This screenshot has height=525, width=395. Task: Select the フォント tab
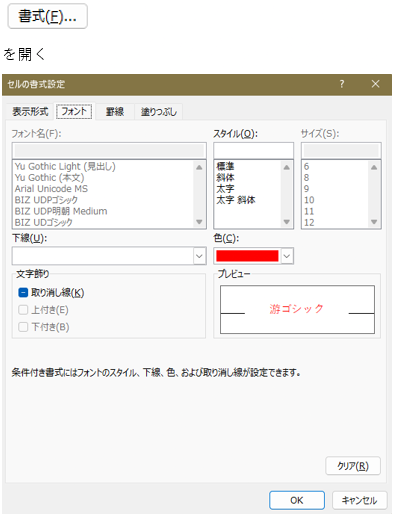[74, 111]
